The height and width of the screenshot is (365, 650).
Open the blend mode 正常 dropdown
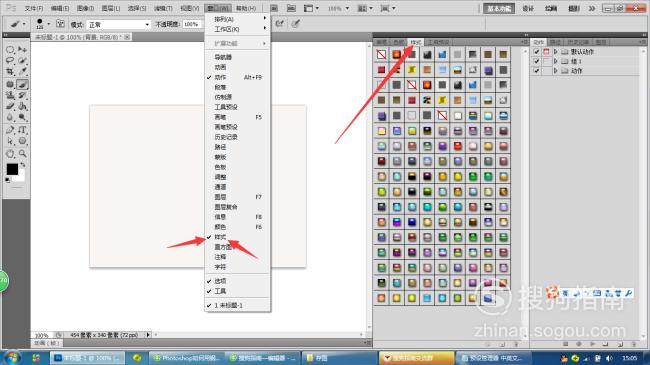118,24
